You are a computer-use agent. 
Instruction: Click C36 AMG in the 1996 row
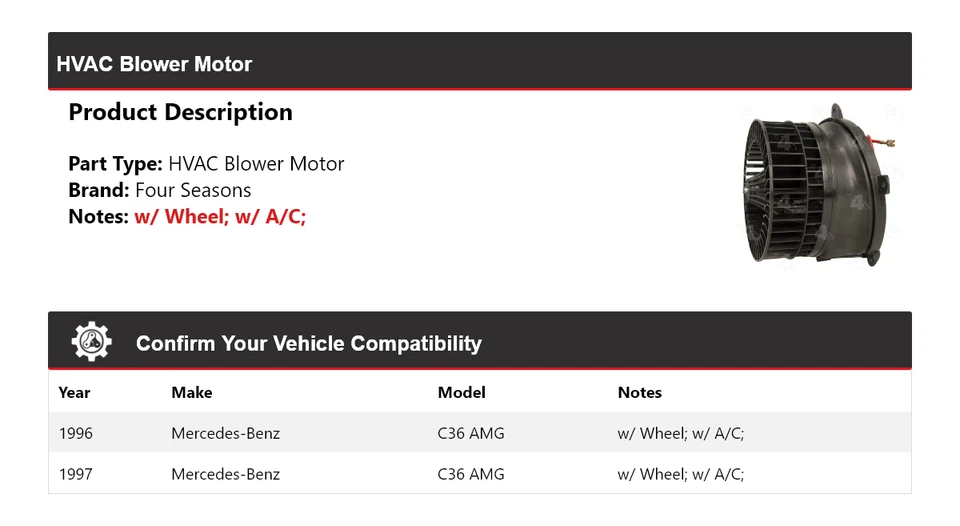(471, 433)
